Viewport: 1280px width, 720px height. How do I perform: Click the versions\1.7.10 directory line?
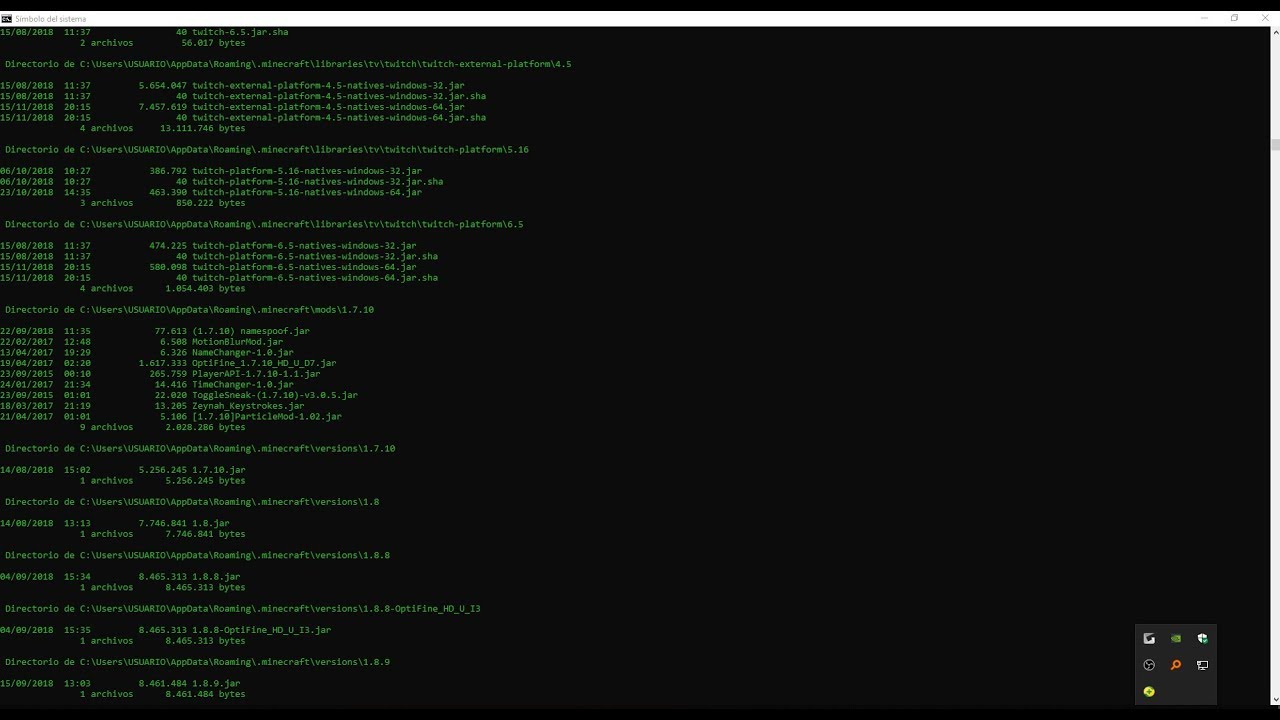click(x=200, y=449)
